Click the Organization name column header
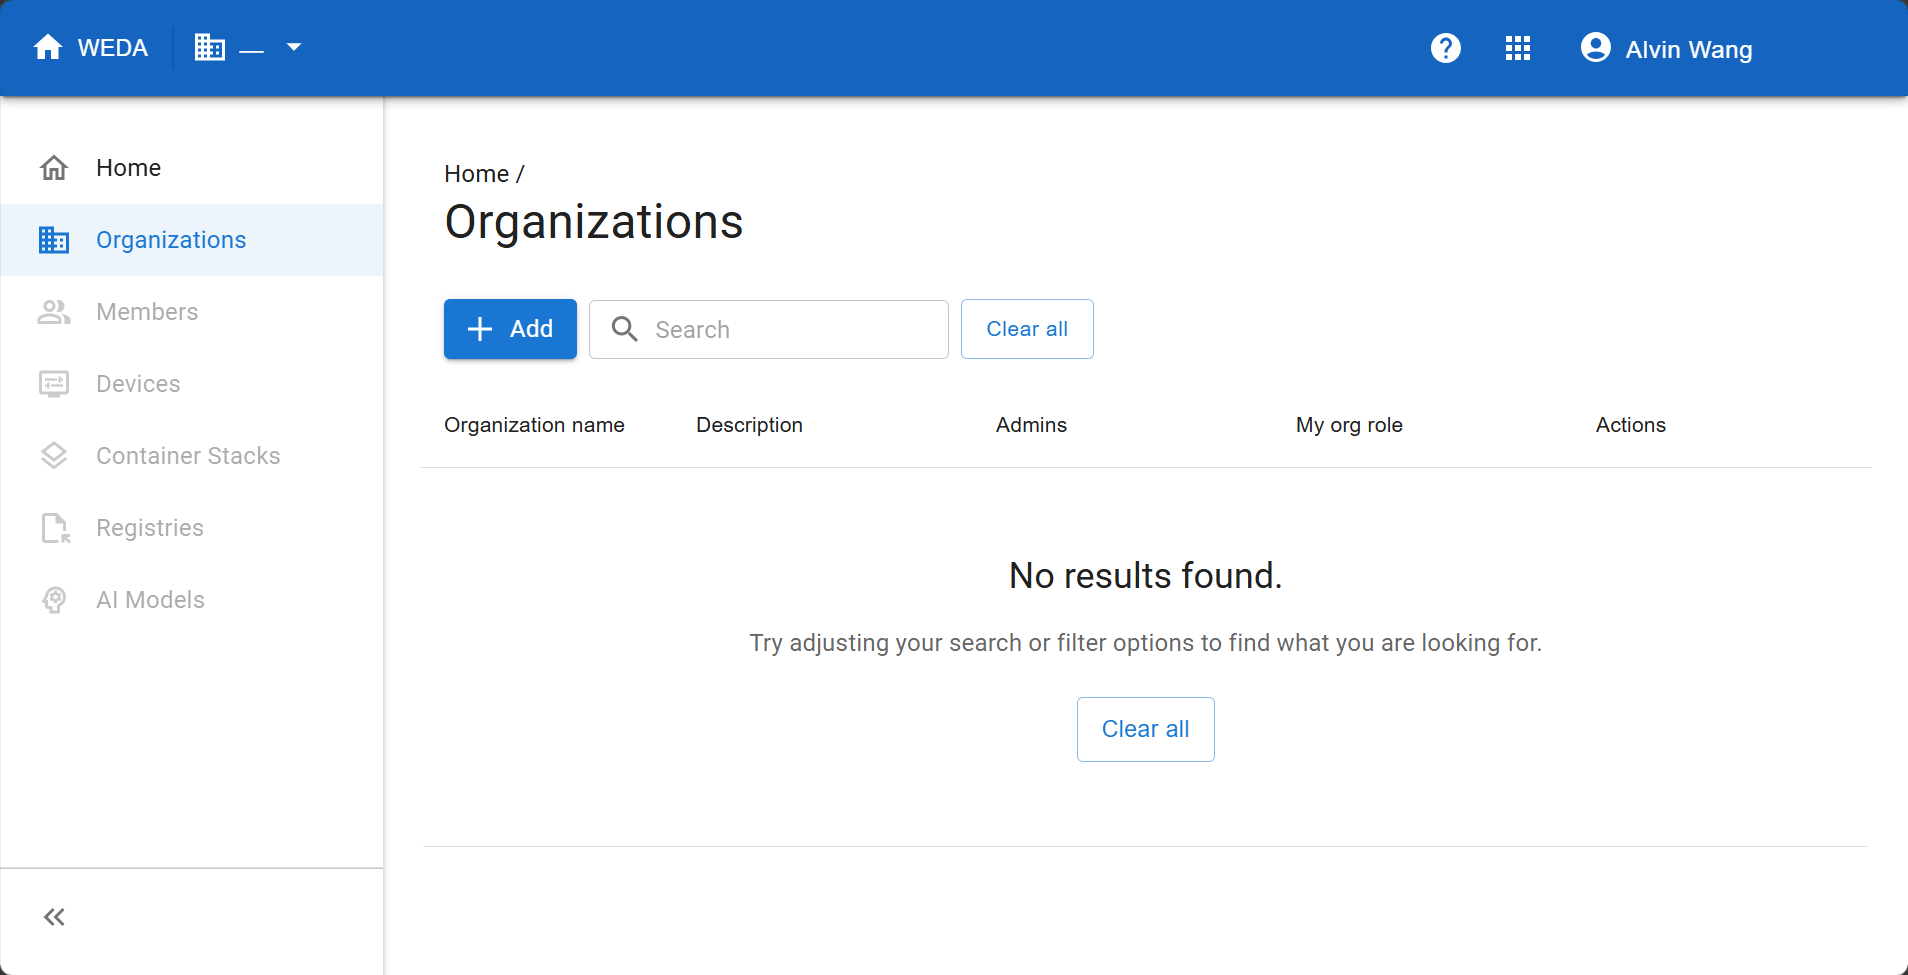 pos(534,425)
